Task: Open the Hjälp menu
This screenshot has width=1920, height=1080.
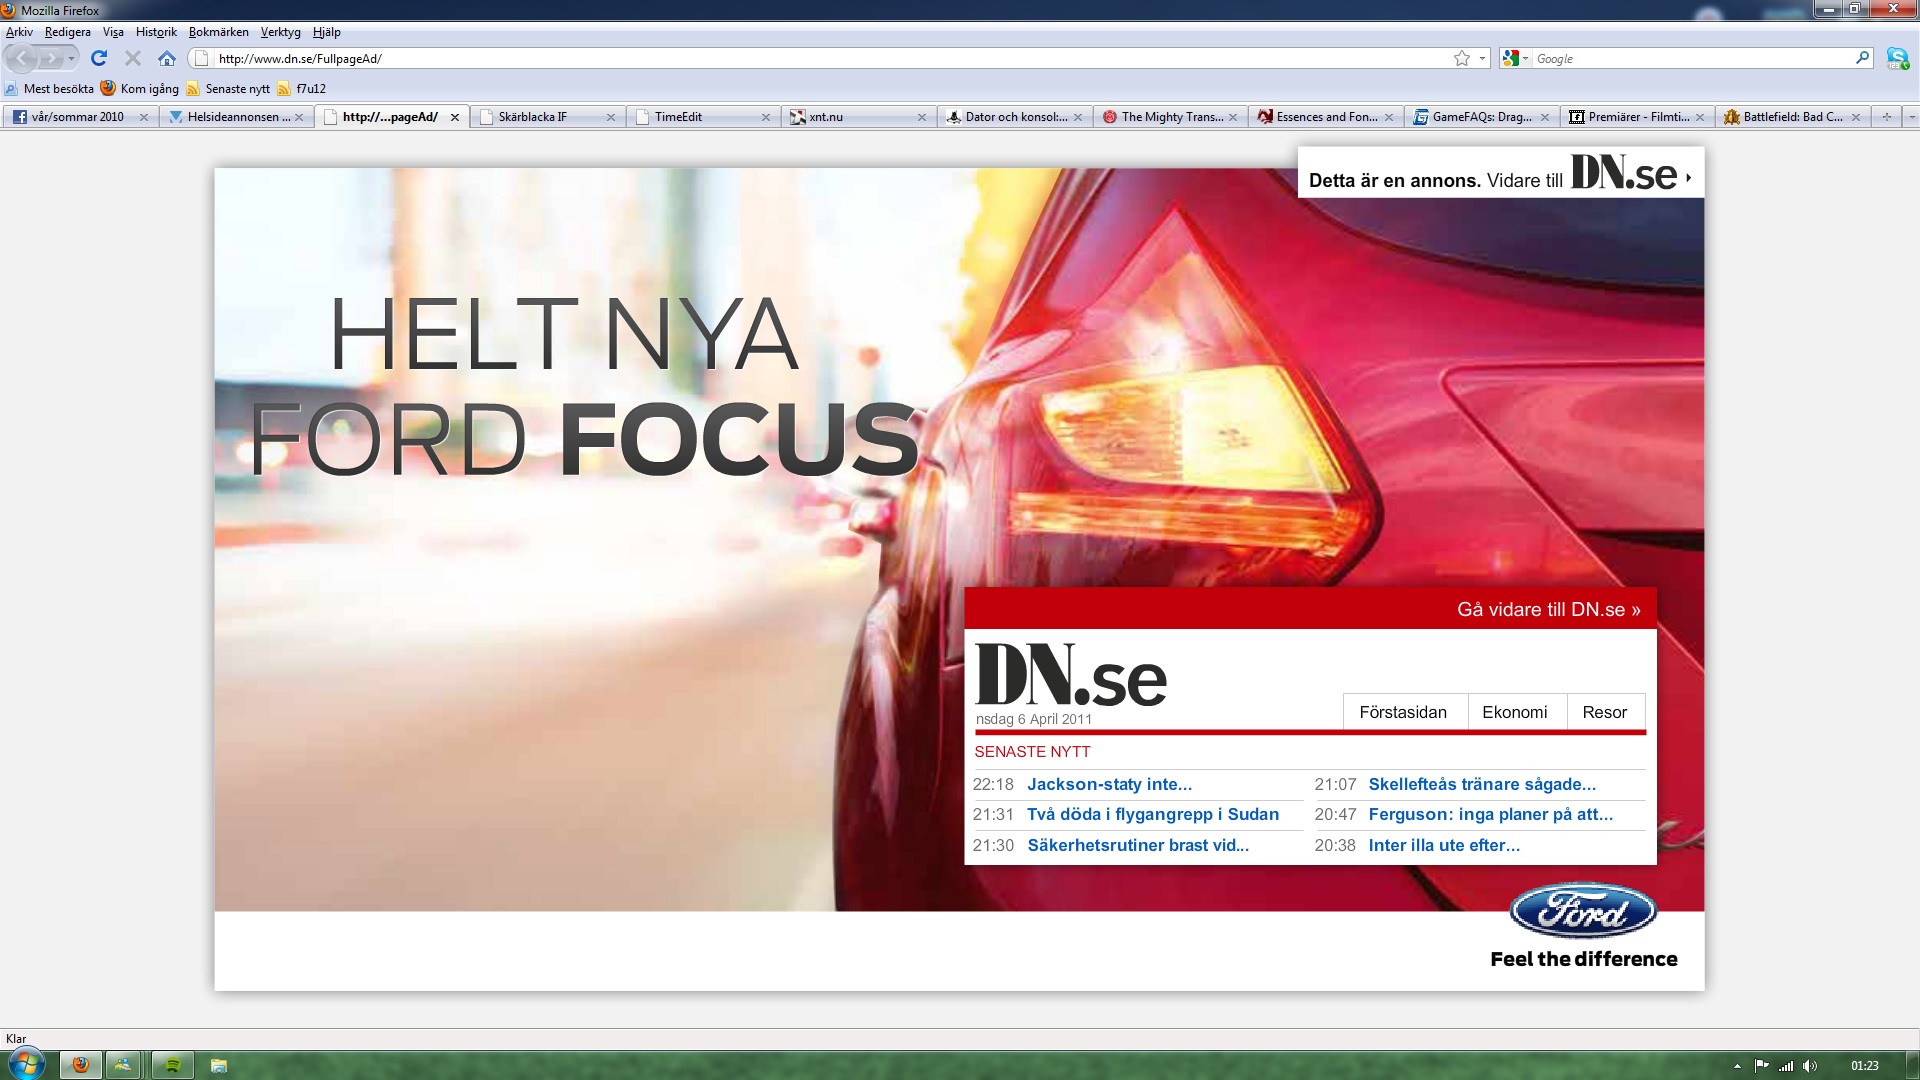Action: tap(326, 32)
